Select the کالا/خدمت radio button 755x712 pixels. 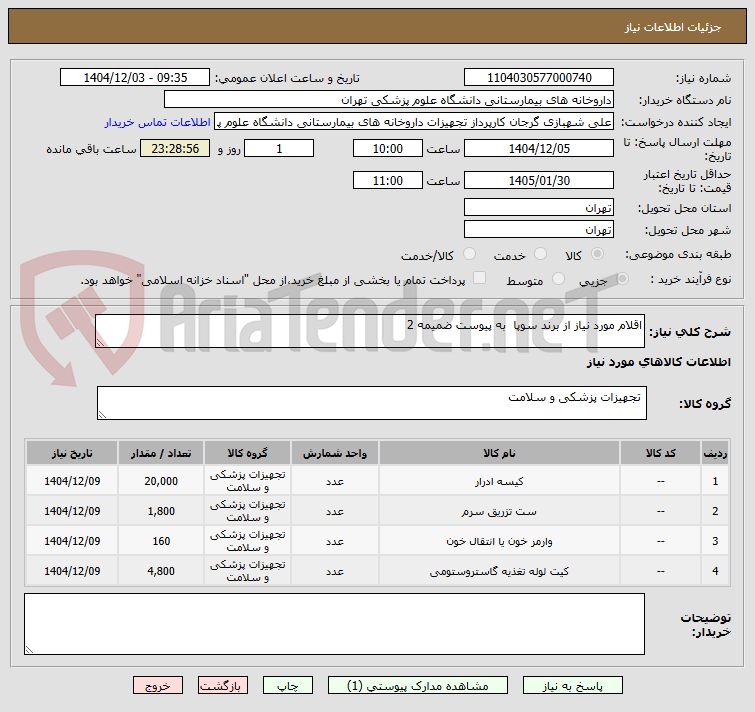point(469,254)
